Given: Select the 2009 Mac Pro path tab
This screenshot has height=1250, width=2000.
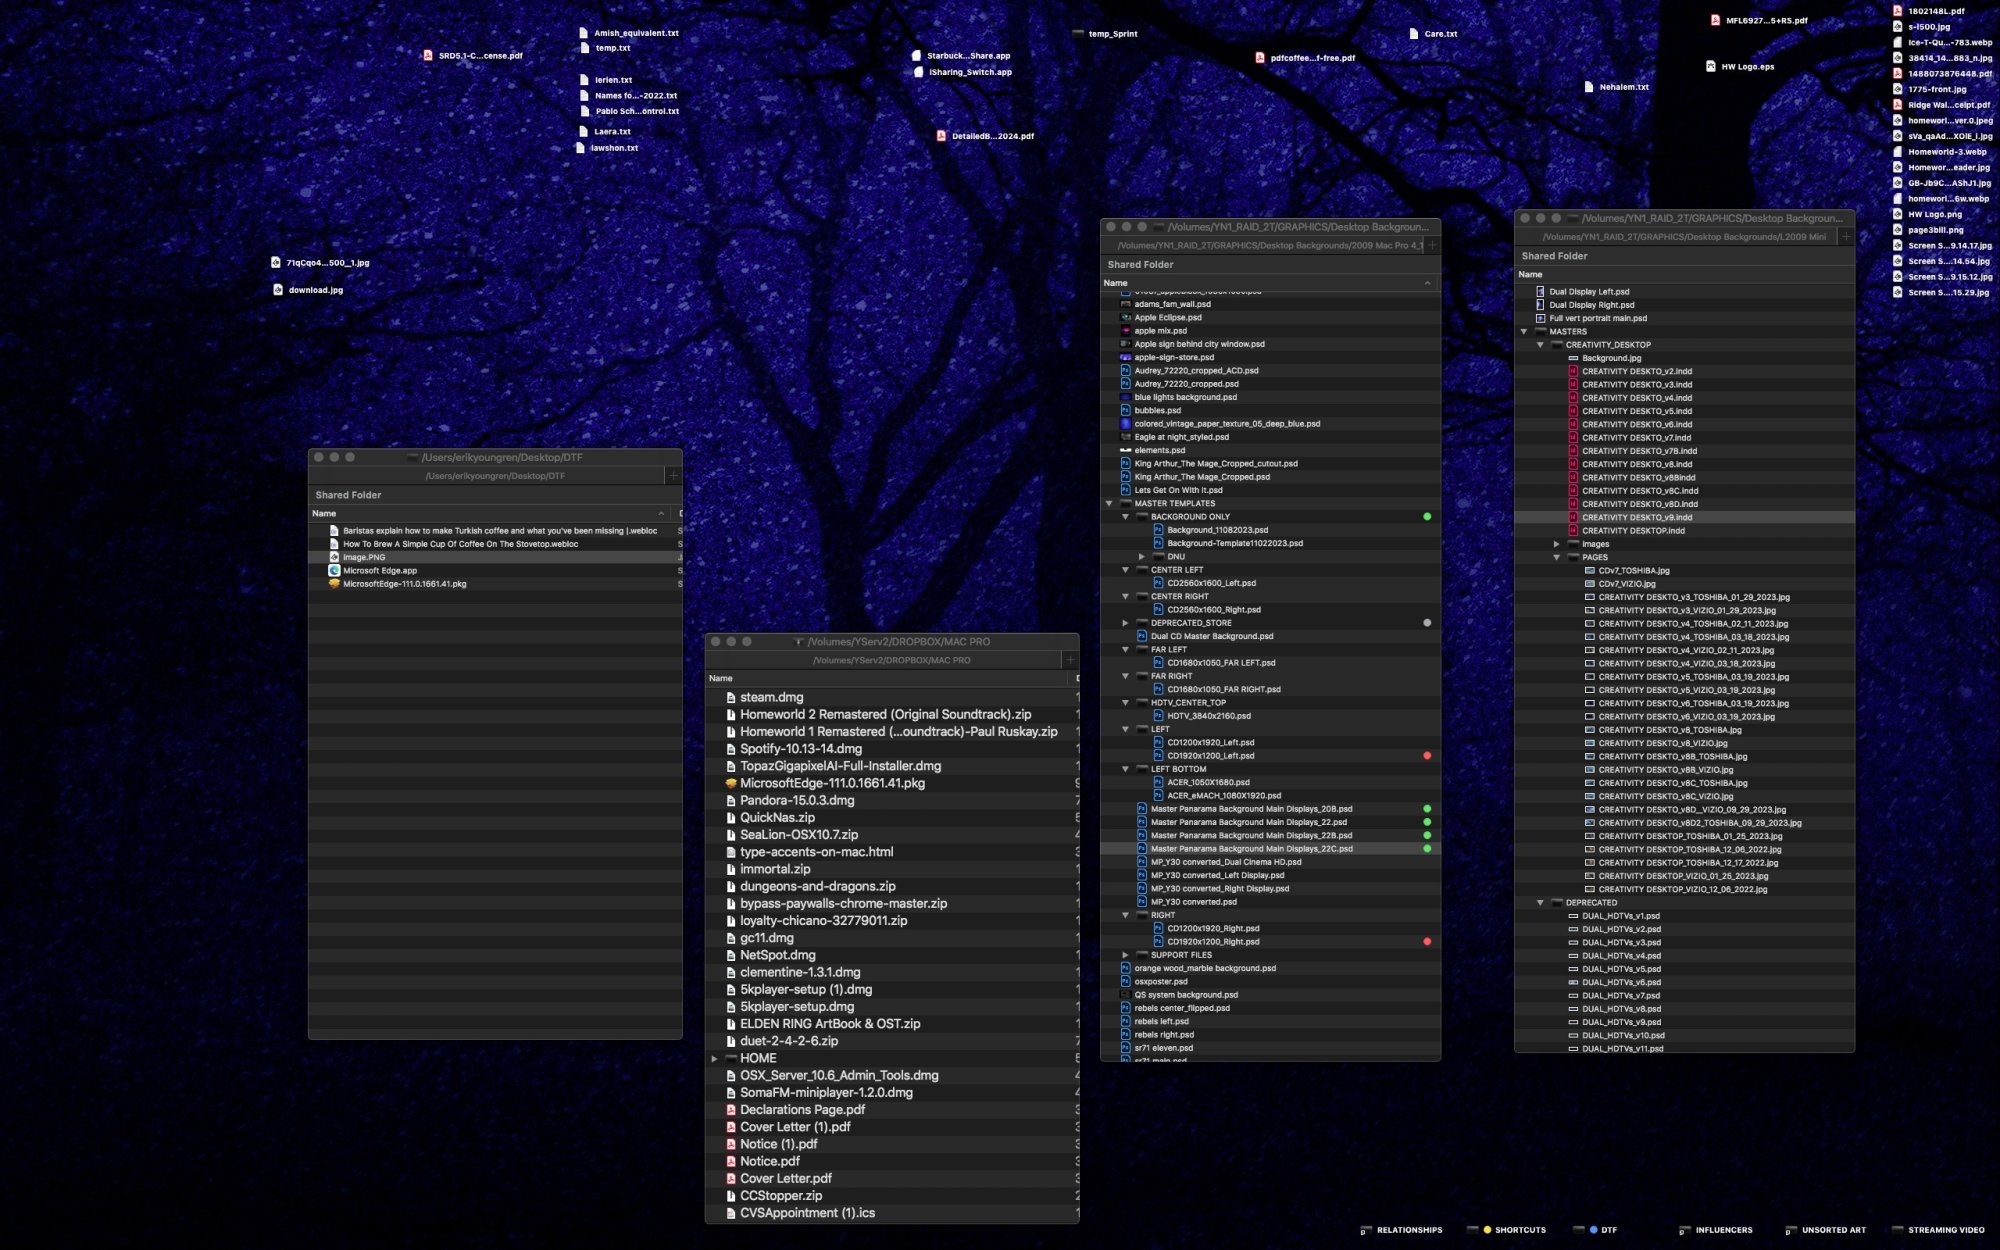Looking at the screenshot, I should click(1268, 246).
